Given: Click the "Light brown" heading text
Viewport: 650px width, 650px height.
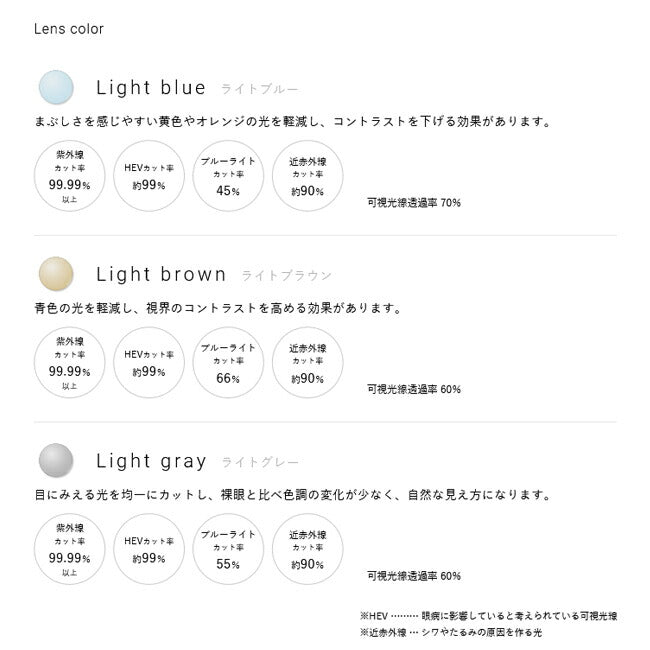Looking at the screenshot, I should coord(161,274).
